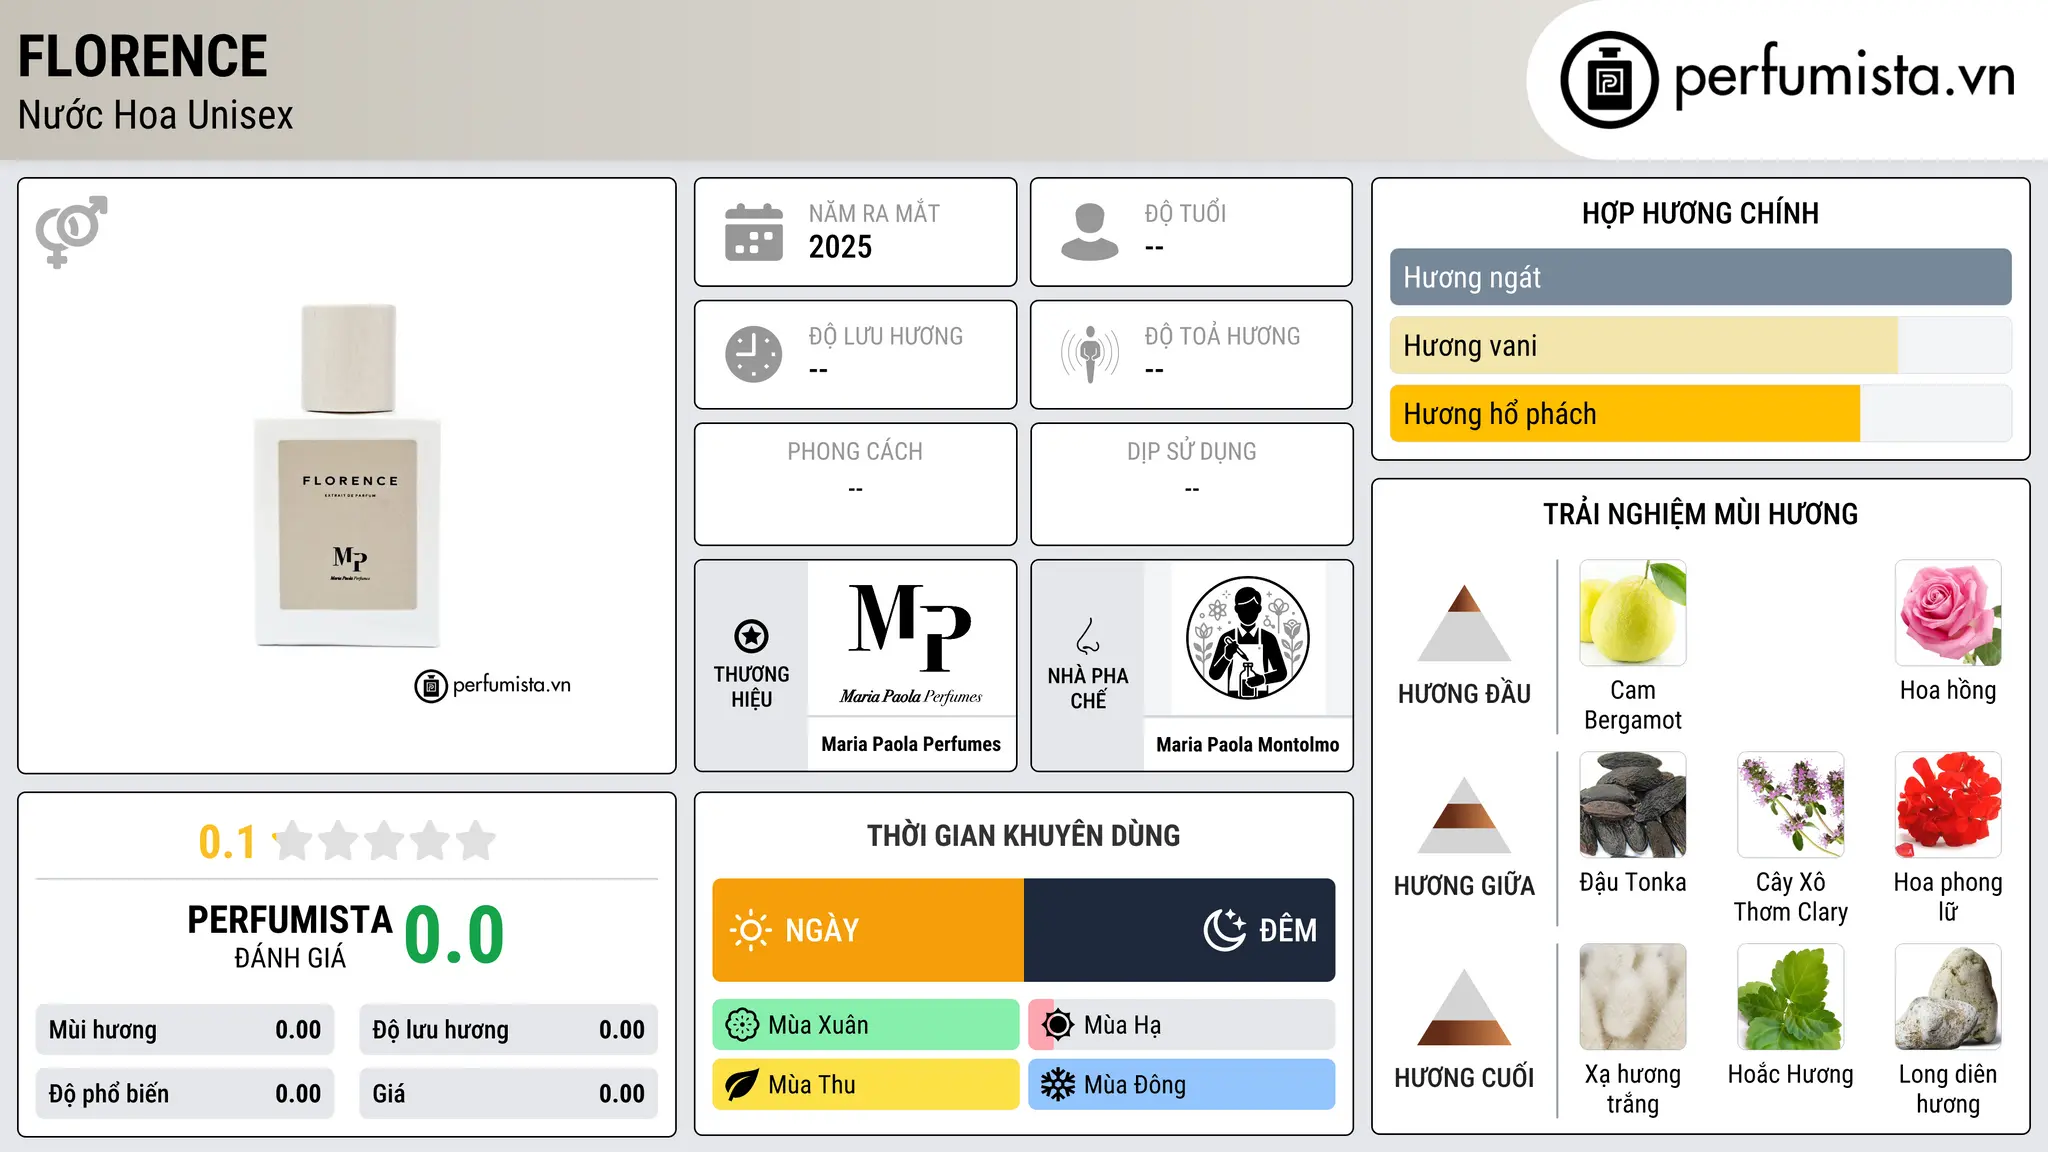The image size is (2048, 1152).
Task: Click the top notes pyramid icon
Action: [x=1465, y=622]
